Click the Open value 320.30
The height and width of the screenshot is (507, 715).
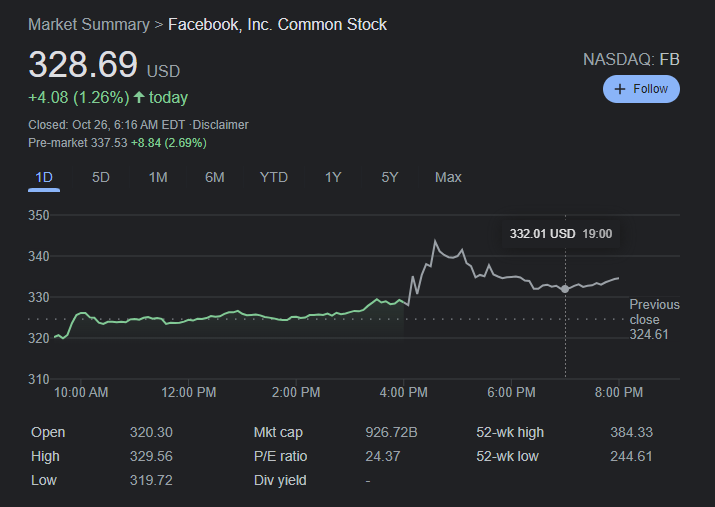[x=151, y=432]
